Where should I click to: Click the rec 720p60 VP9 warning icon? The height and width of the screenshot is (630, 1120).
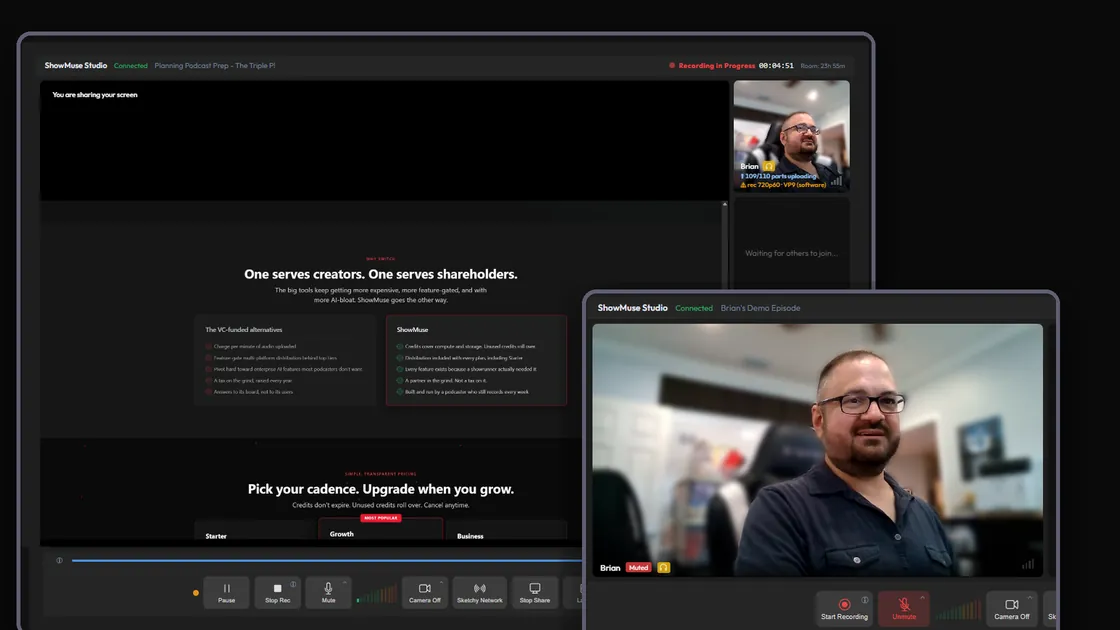coord(743,185)
